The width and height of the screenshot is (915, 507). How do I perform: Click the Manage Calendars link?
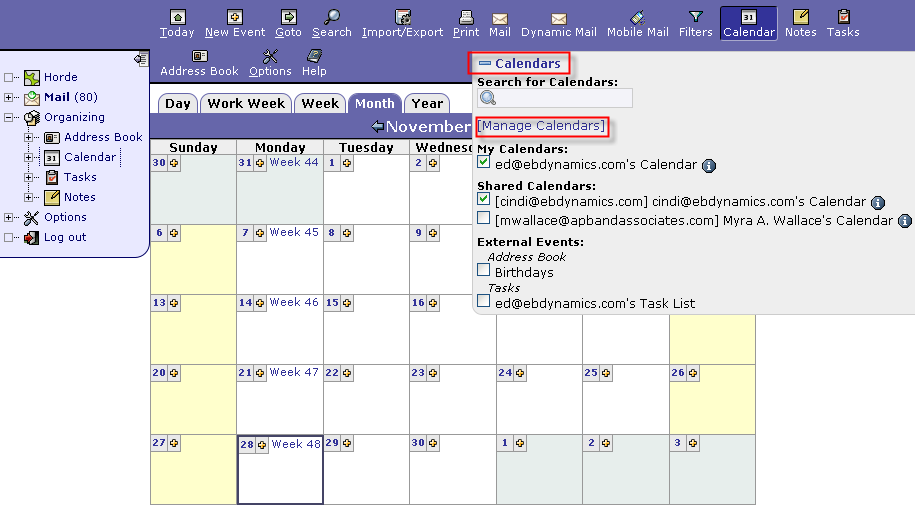click(x=542, y=126)
